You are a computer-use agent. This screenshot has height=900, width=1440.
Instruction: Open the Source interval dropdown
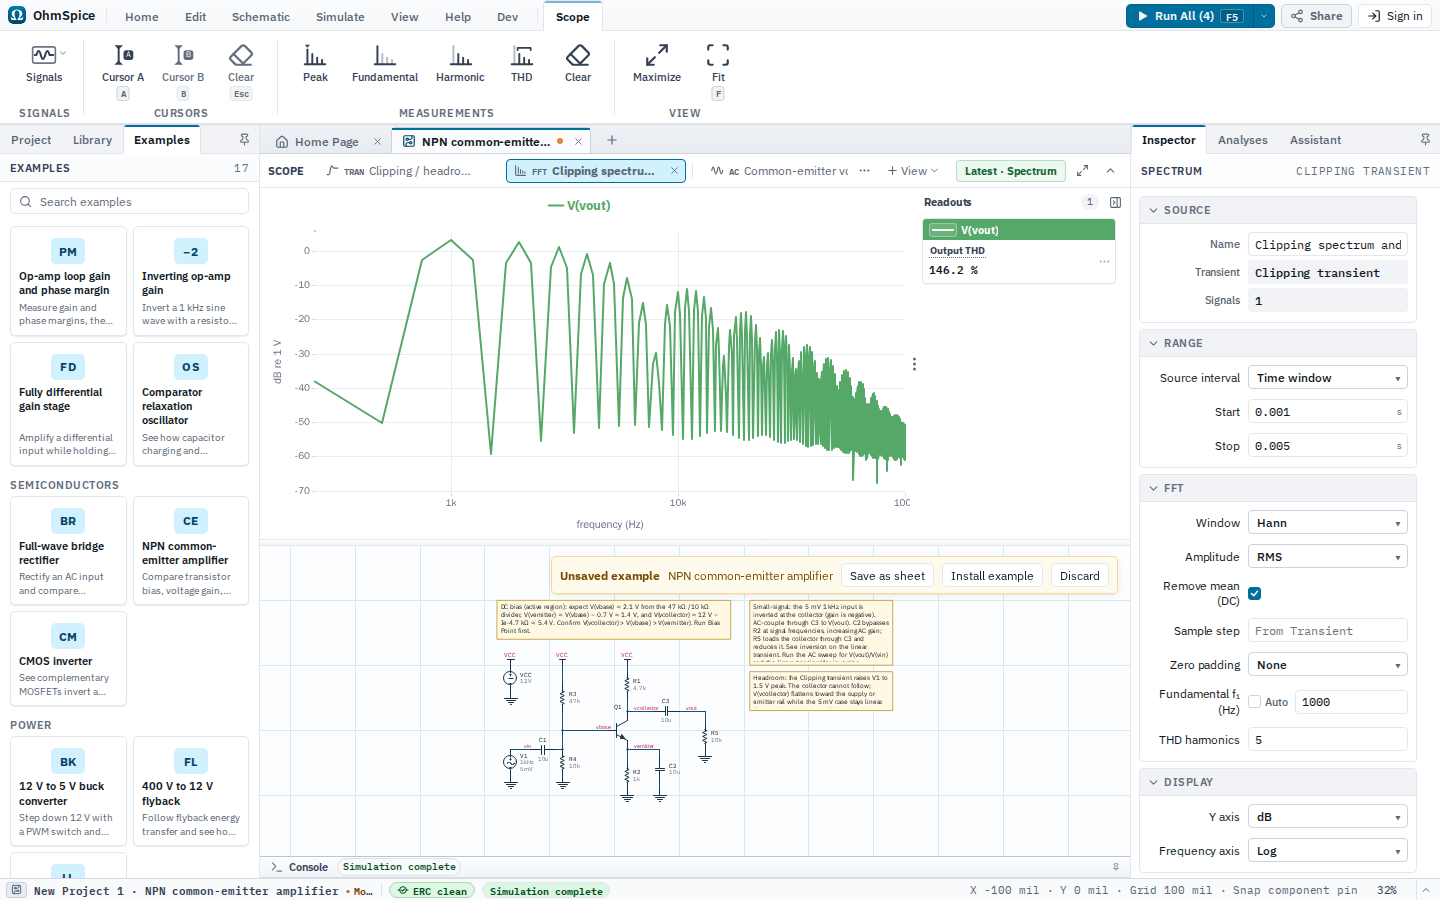pos(1328,378)
